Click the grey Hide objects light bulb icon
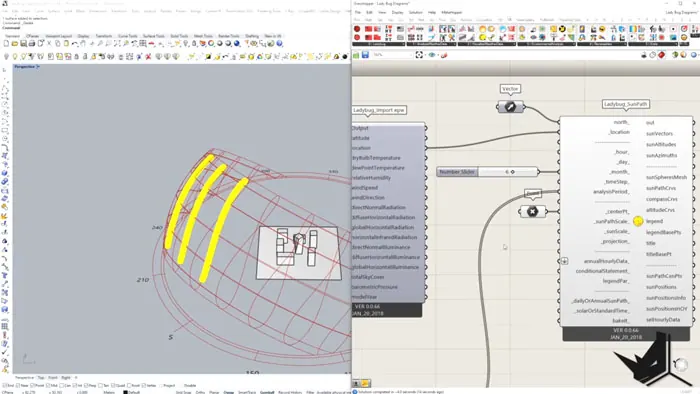This screenshot has height=394, width=700. (6, 57)
